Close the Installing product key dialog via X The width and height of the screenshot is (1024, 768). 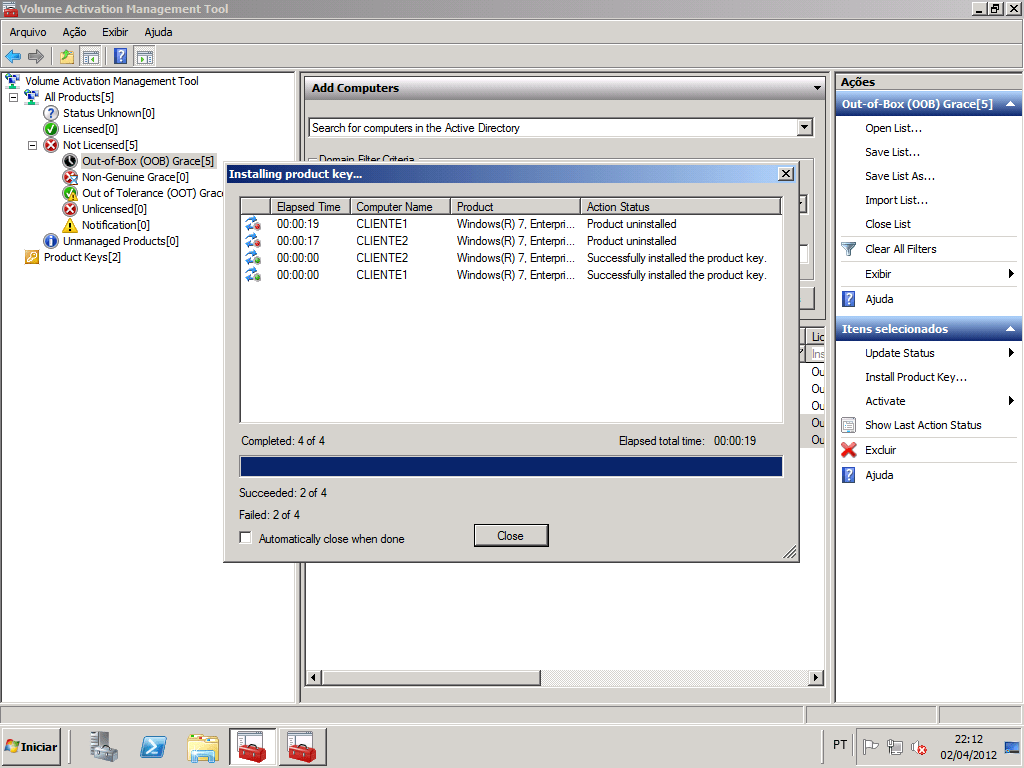point(786,174)
